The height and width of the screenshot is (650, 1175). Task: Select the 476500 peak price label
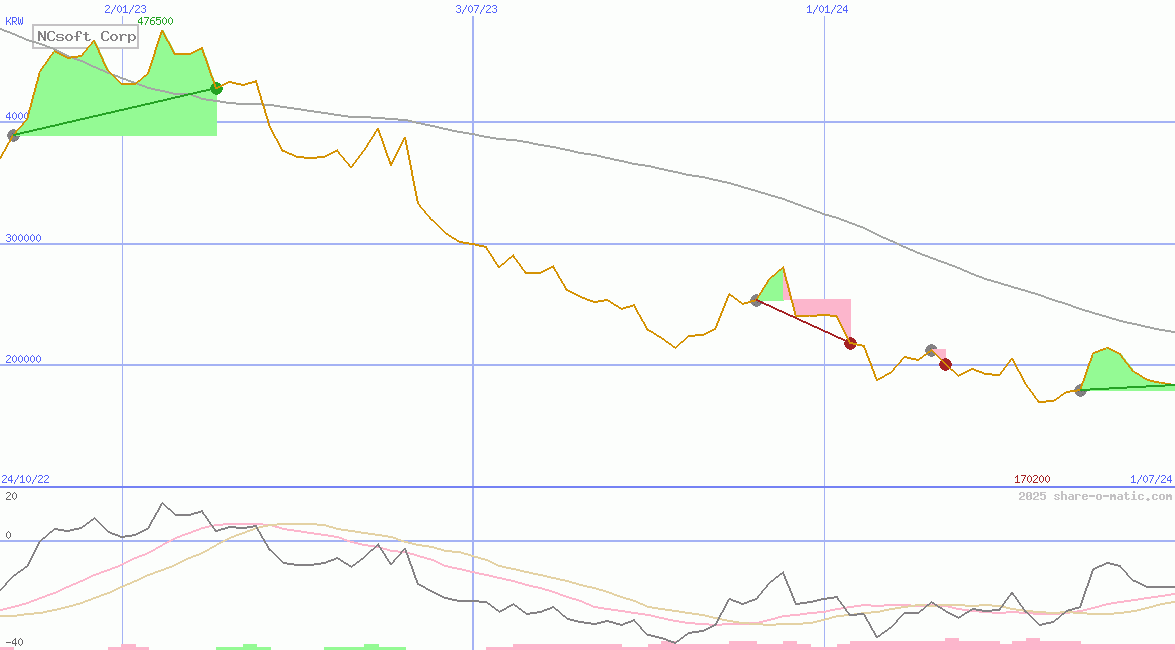tap(155, 21)
